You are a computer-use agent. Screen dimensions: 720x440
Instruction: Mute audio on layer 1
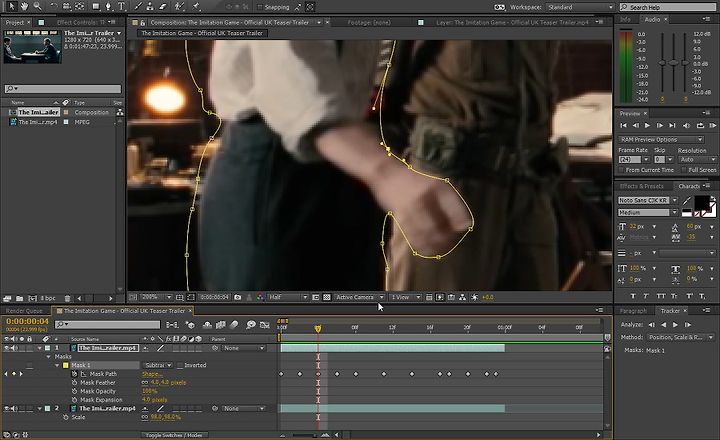14,348
